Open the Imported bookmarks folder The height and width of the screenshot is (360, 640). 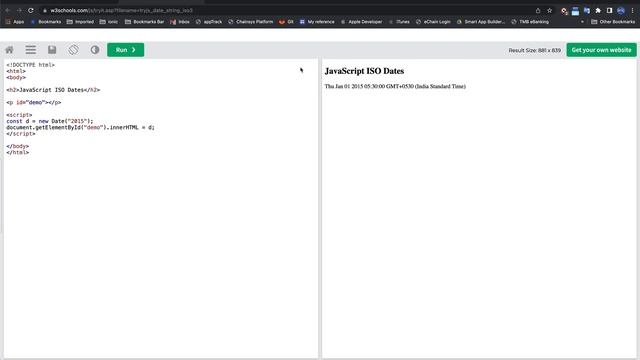point(80,22)
